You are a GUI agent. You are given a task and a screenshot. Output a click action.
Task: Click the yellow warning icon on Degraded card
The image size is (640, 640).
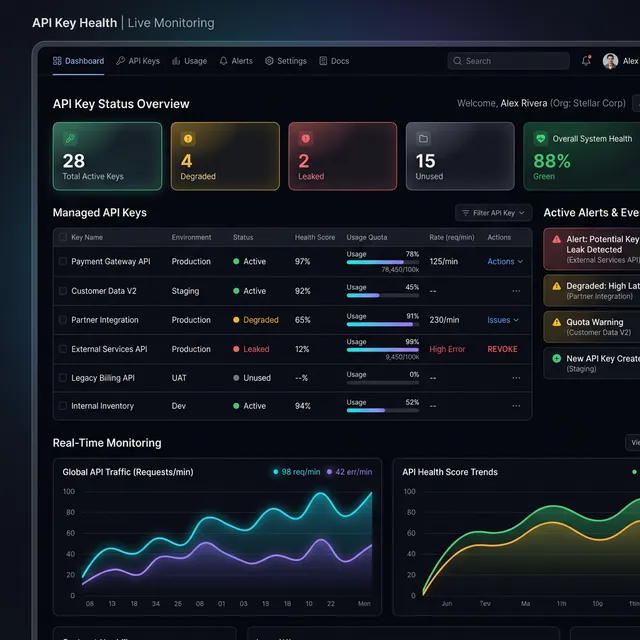click(x=188, y=138)
